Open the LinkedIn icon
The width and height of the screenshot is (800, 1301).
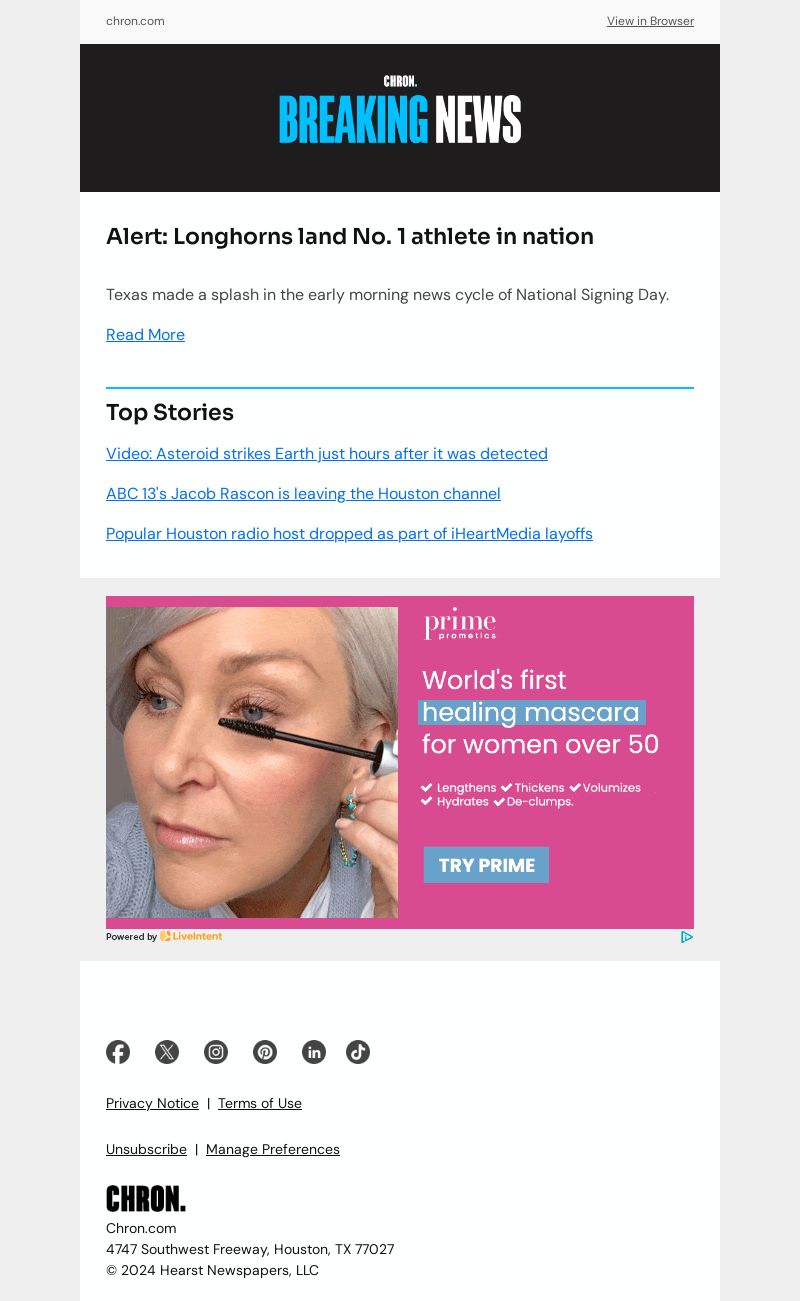(314, 1052)
